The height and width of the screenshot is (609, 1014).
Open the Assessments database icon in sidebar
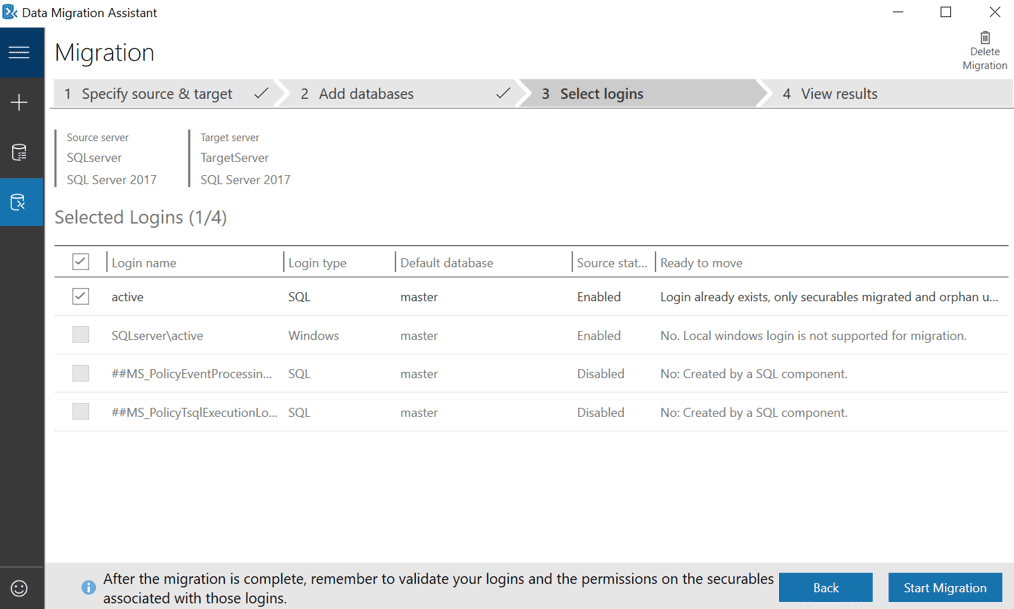click(x=19, y=153)
